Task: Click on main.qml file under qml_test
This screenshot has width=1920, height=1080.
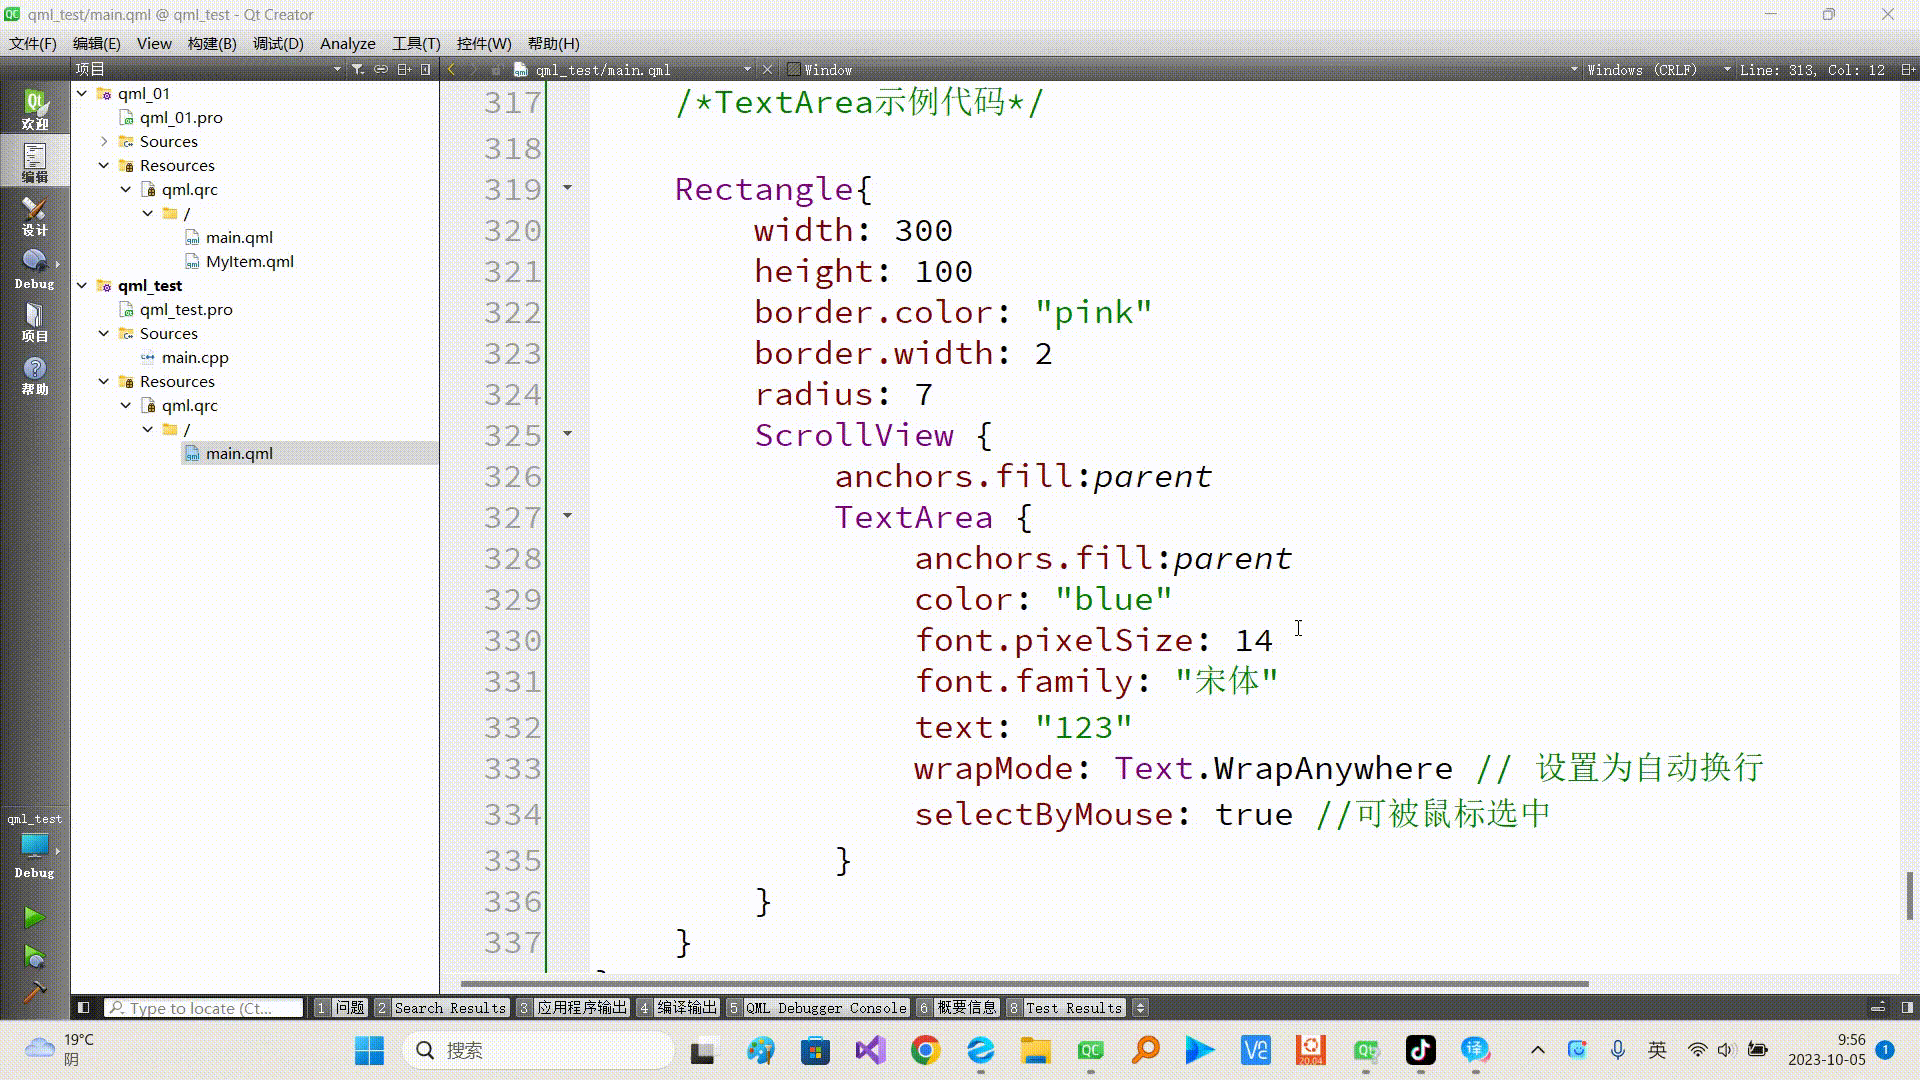Action: coord(239,452)
